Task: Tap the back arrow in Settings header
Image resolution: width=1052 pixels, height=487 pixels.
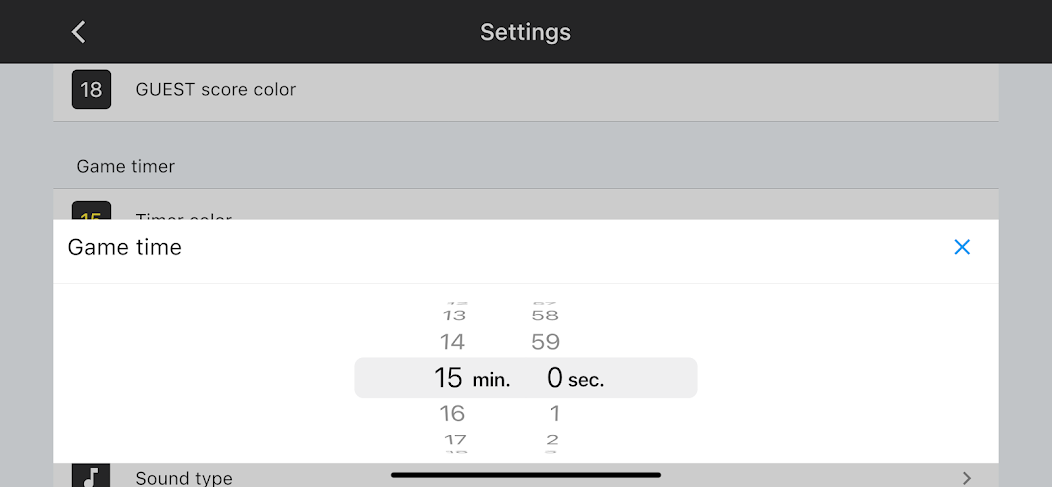Action: click(x=79, y=32)
